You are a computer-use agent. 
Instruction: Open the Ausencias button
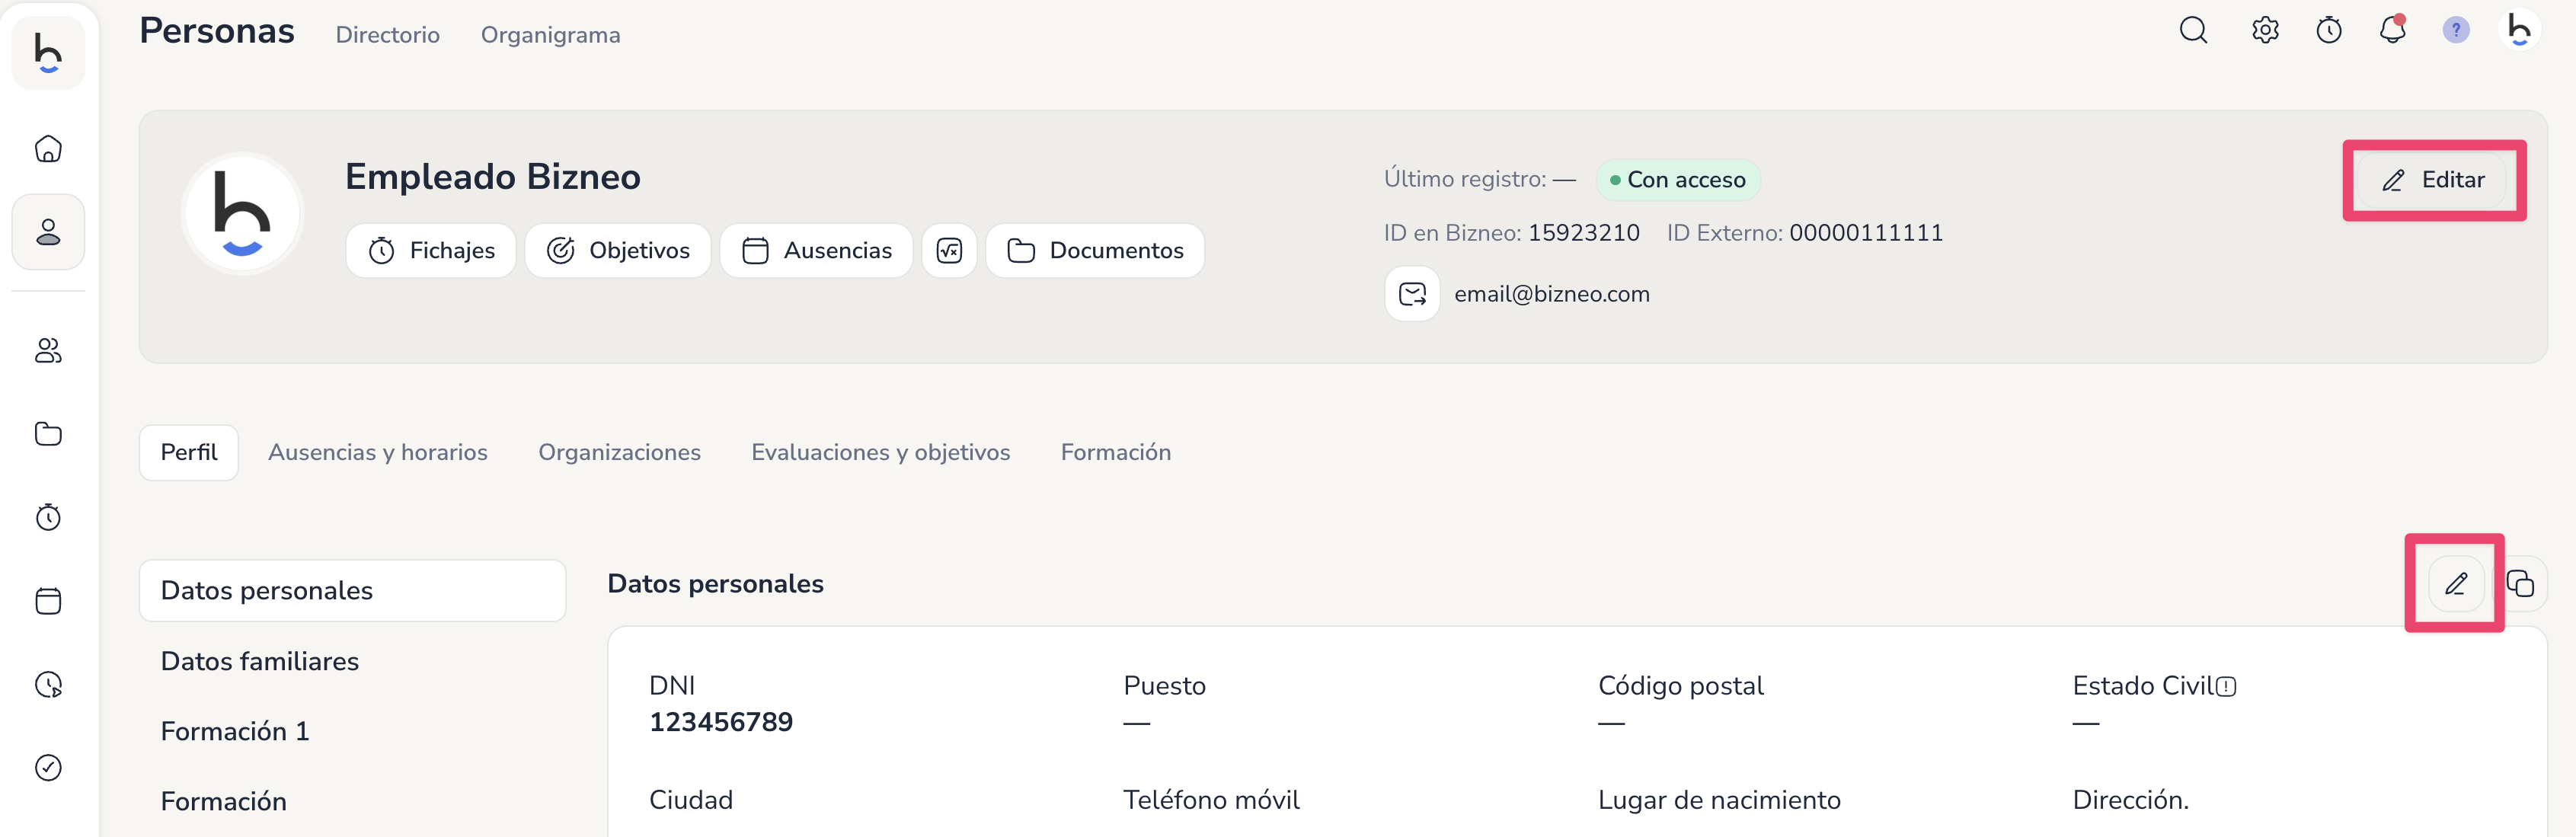pos(816,250)
